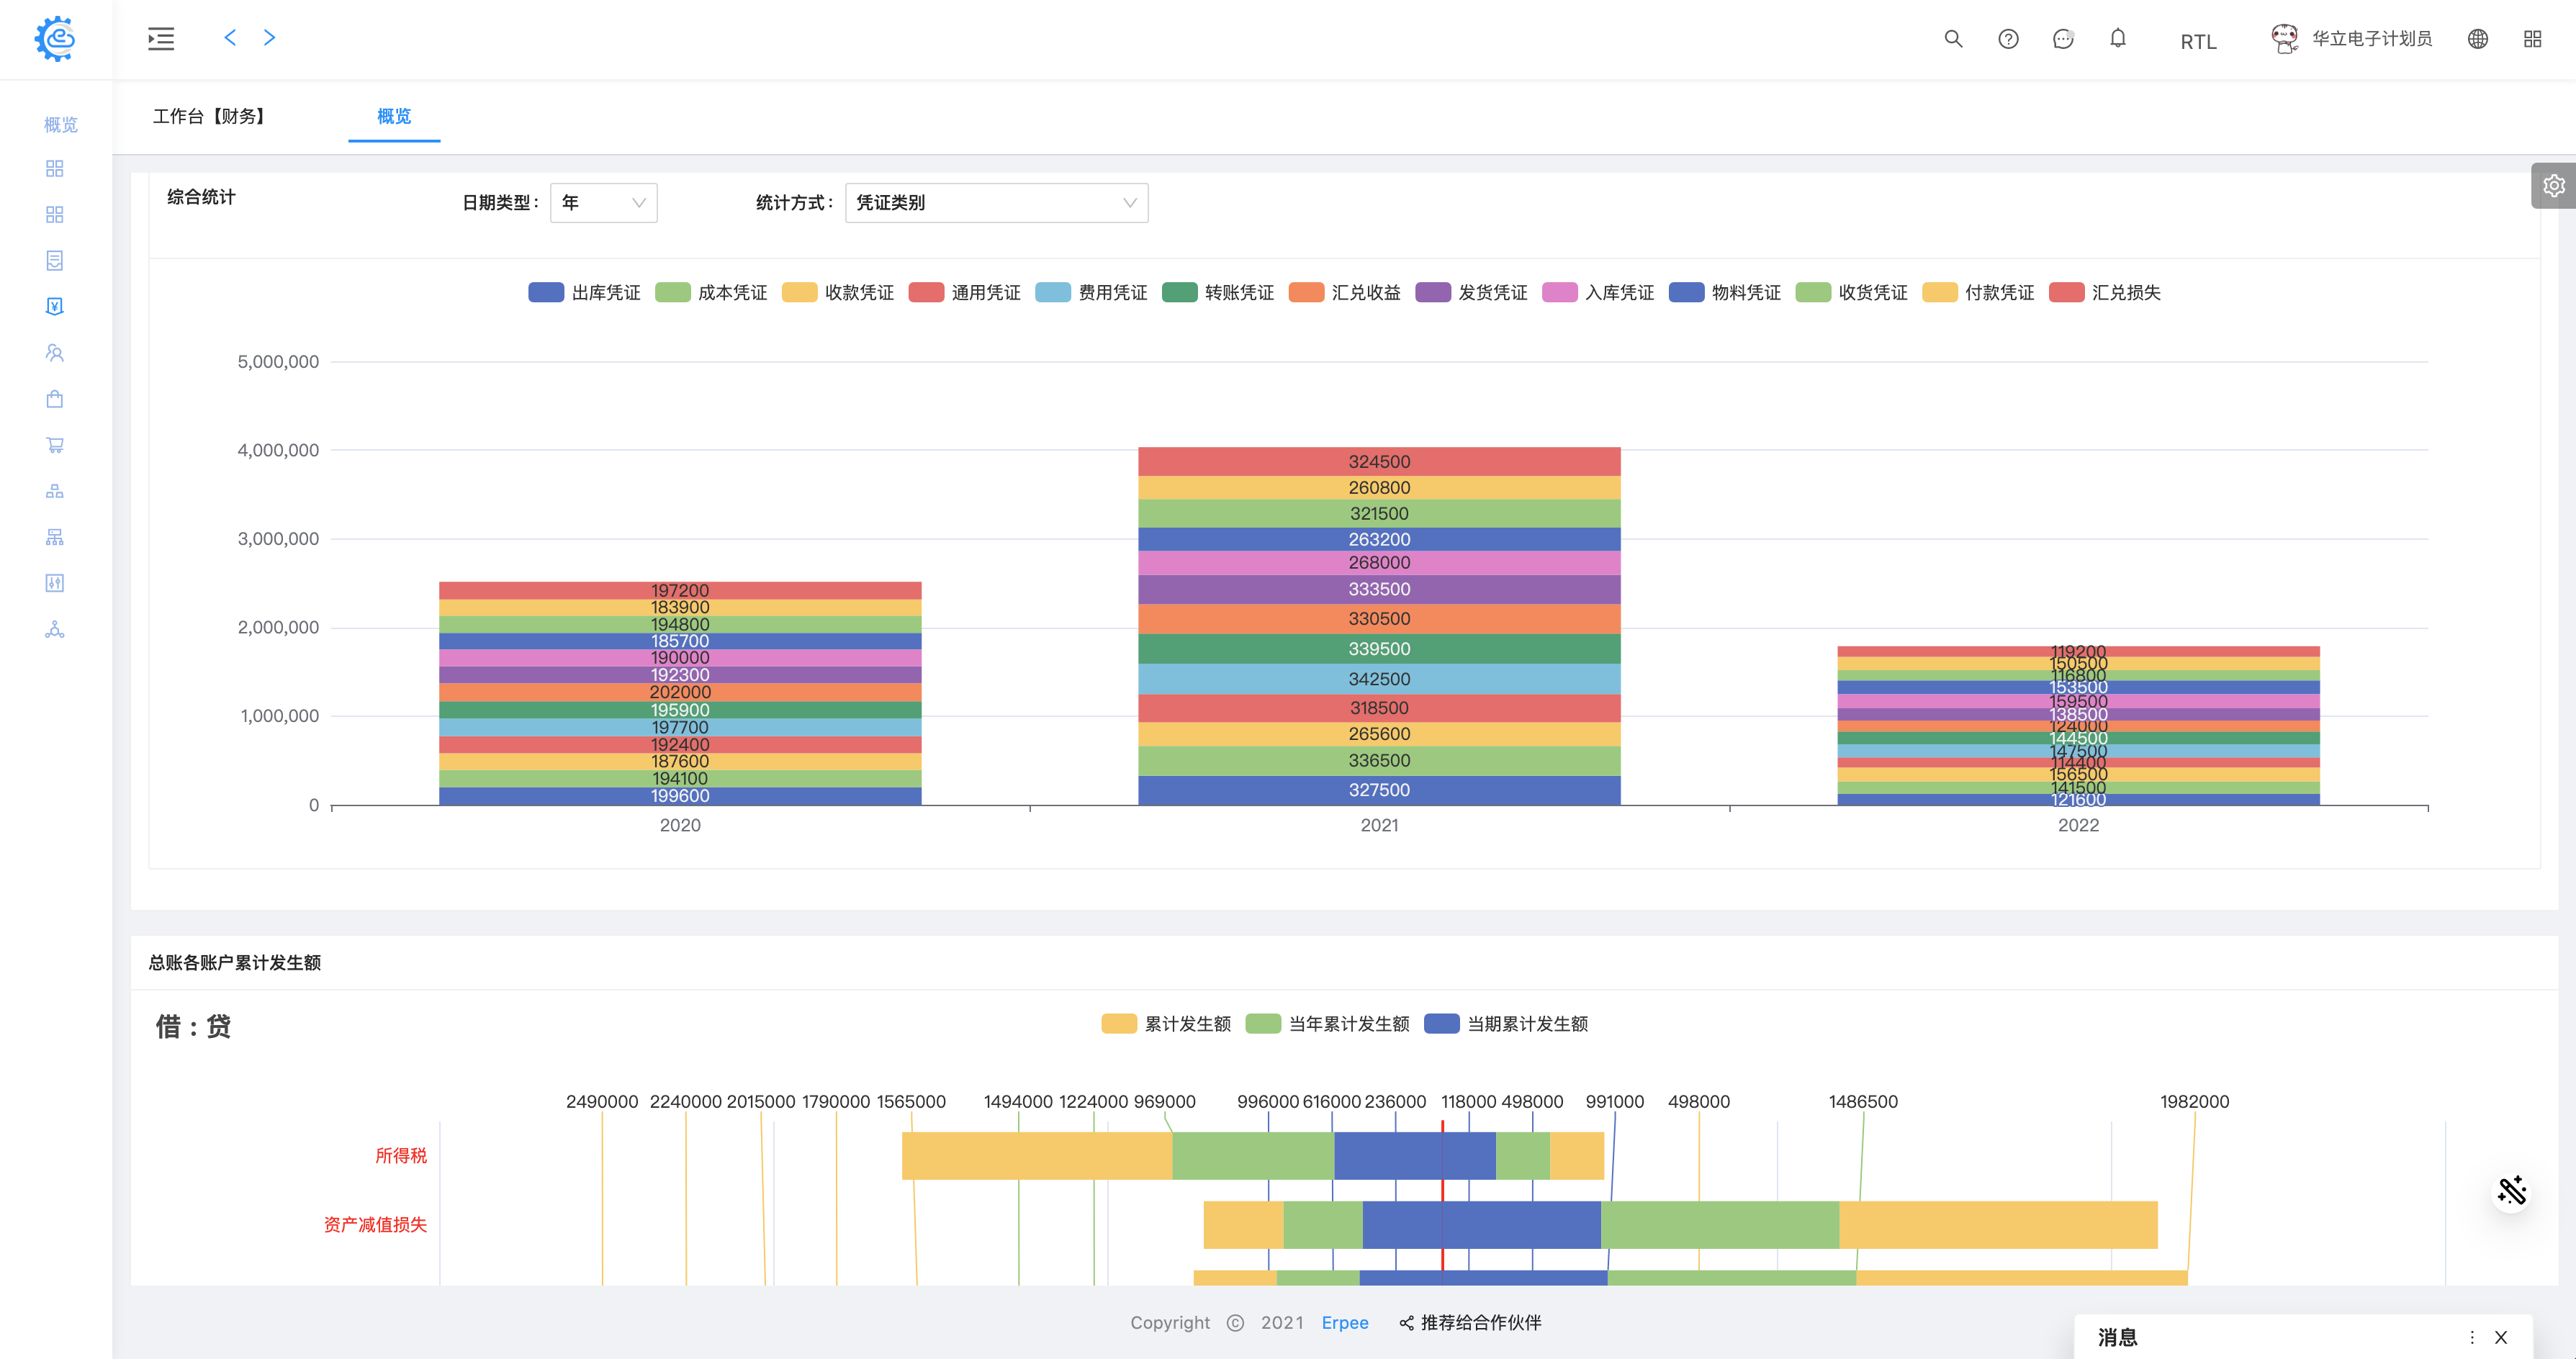The height and width of the screenshot is (1359, 2576).
Task: Open the settings gear on right edge
Action: point(2553,186)
